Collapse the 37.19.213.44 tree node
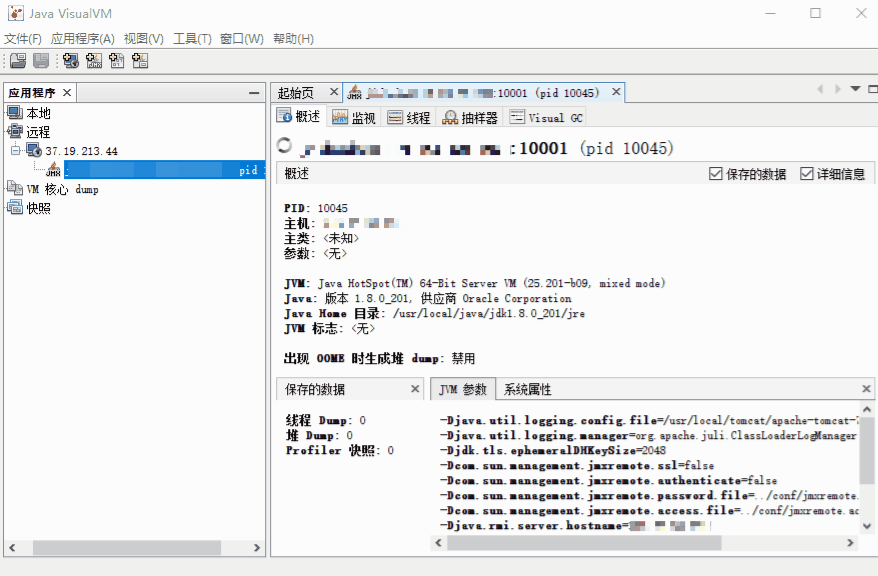Viewport: 878px width, 576px height. coord(16,150)
